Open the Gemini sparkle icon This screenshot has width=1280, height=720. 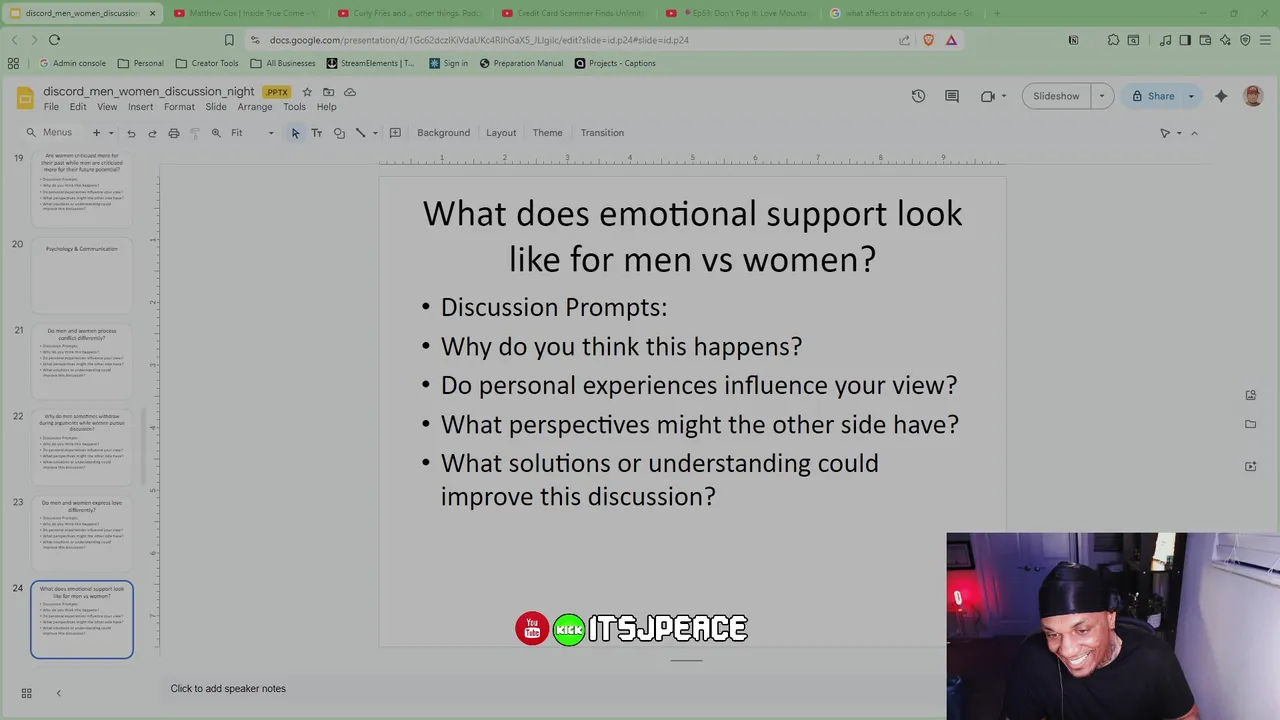pos(1221,96)
